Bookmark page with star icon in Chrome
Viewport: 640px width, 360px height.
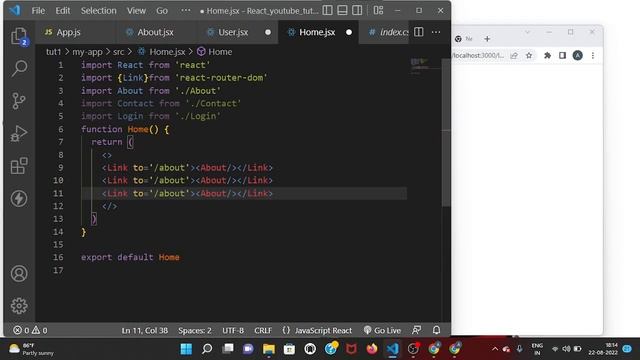[529, 56]
